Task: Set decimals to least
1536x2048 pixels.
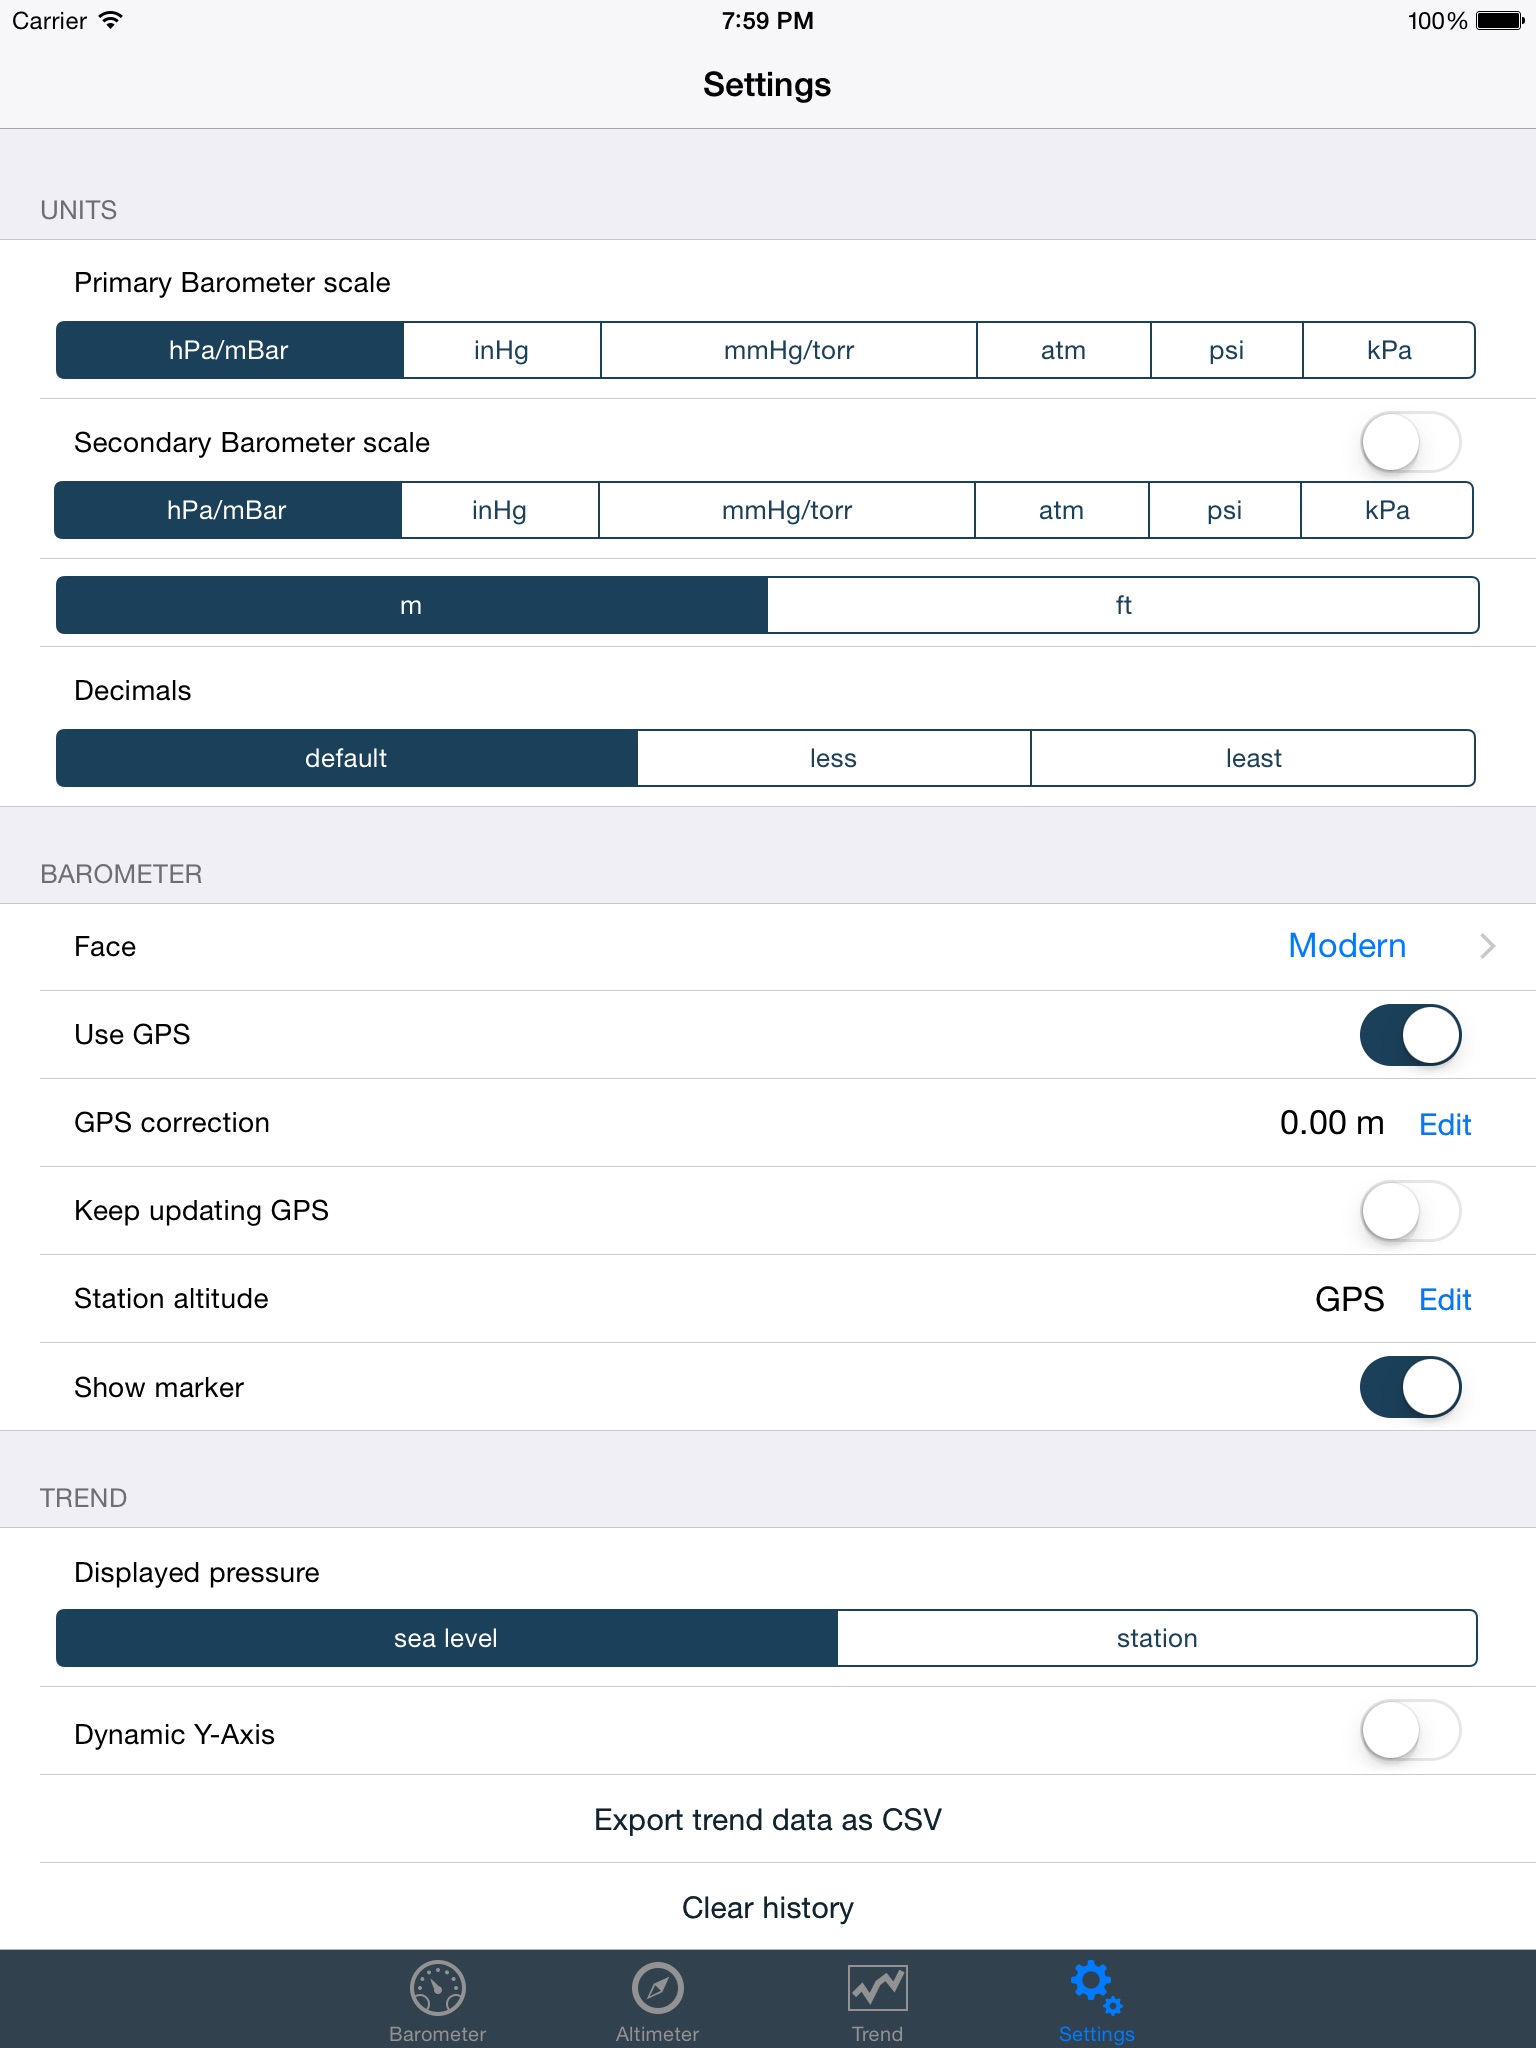Action: click(1253, 758)
